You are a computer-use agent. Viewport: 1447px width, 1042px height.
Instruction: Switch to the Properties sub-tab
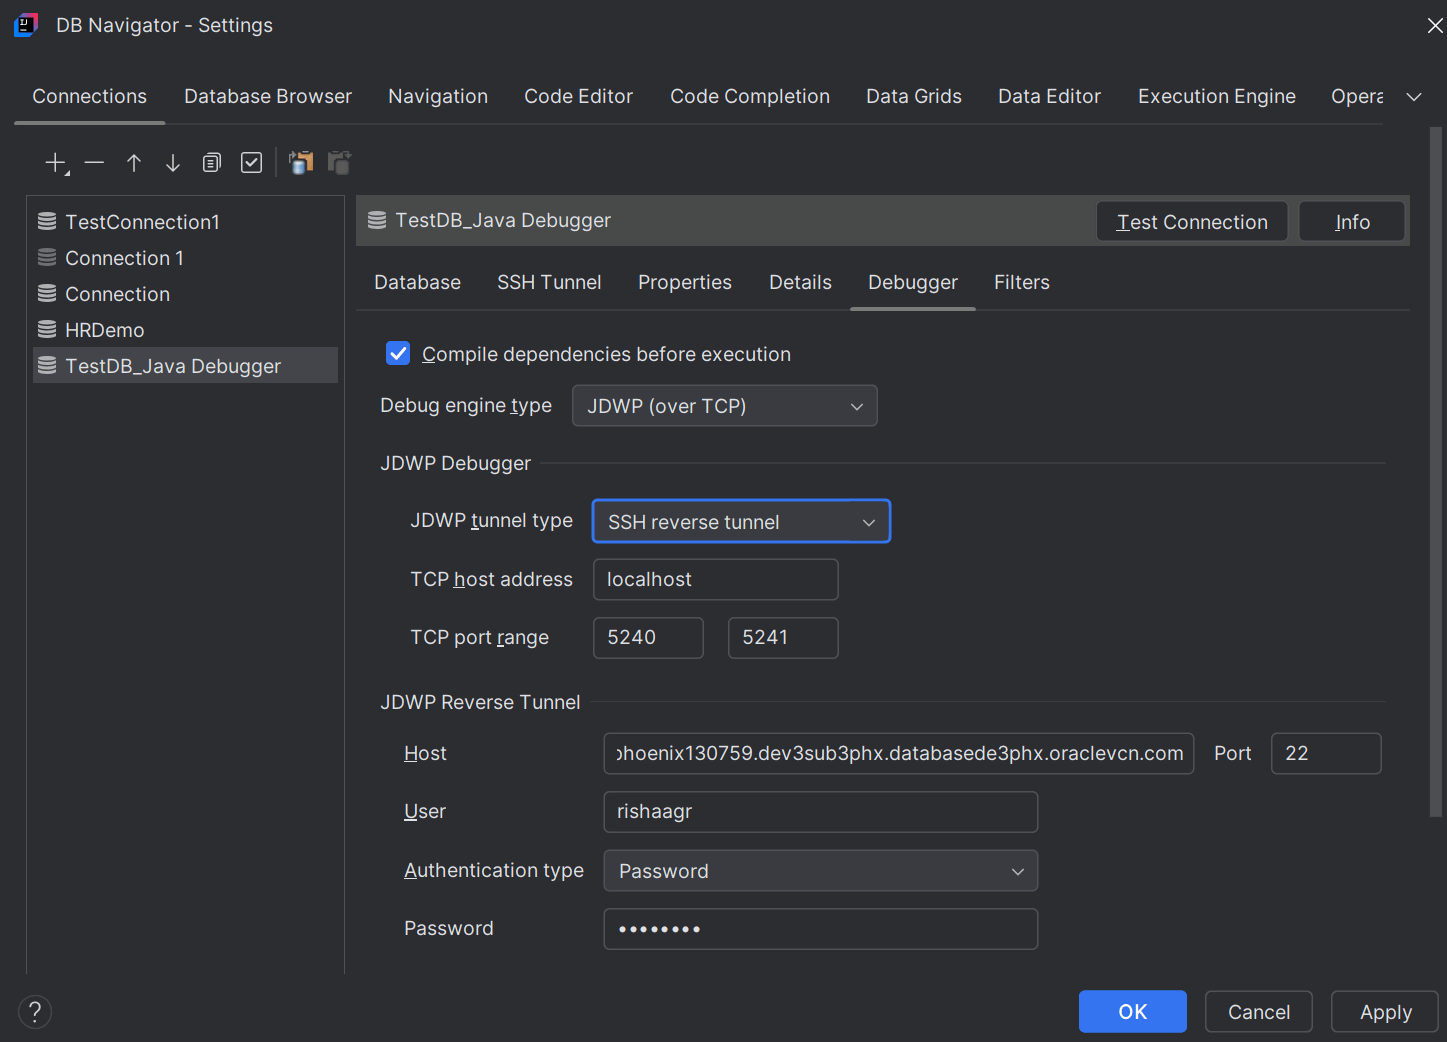click(685, 283)
